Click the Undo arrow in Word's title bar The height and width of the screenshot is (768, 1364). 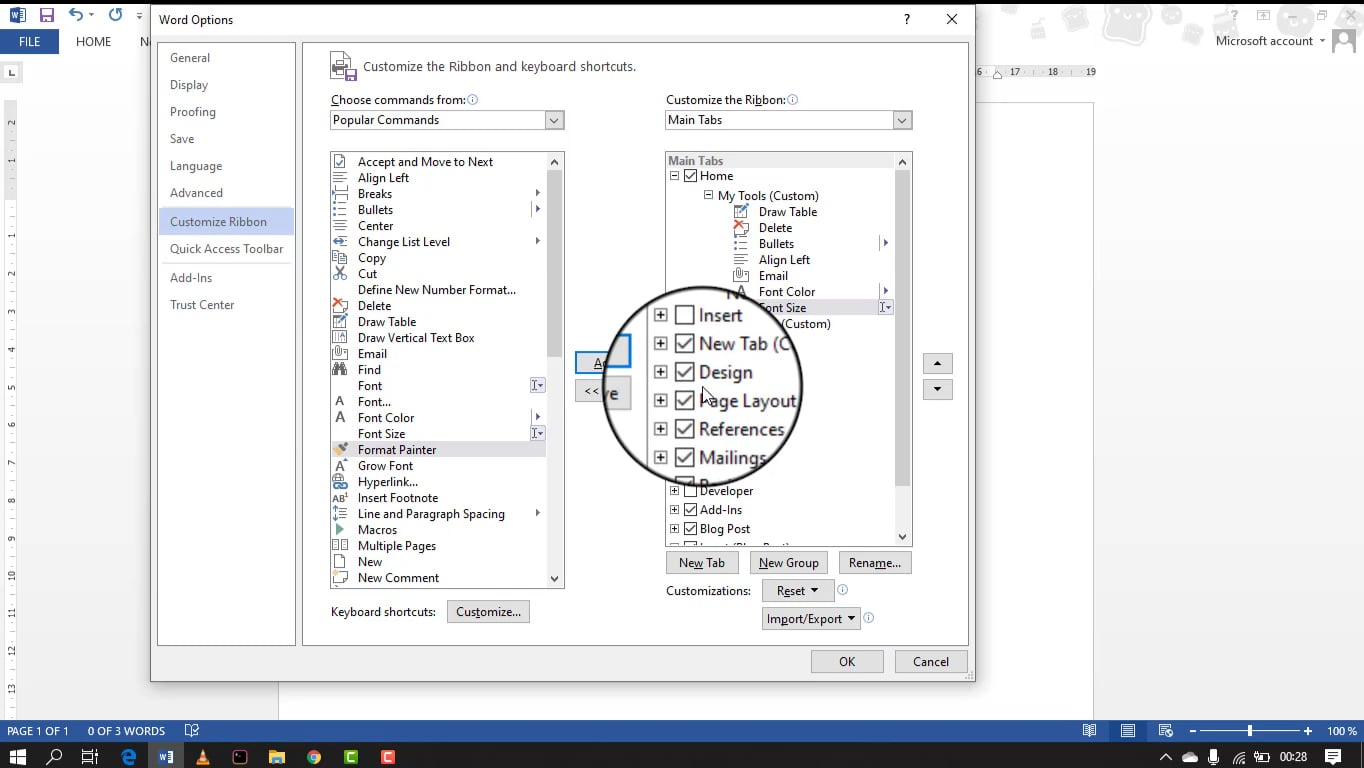(x=76, y=15)
